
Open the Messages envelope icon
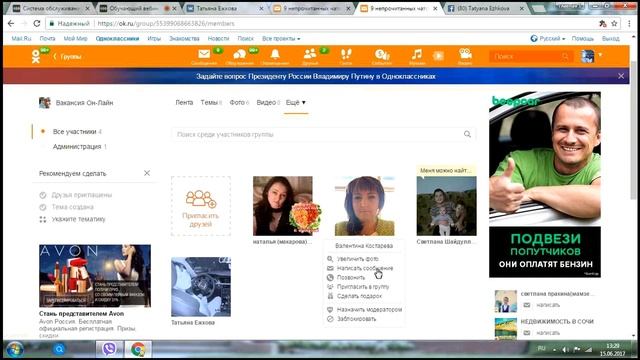(x=204, y=54)
